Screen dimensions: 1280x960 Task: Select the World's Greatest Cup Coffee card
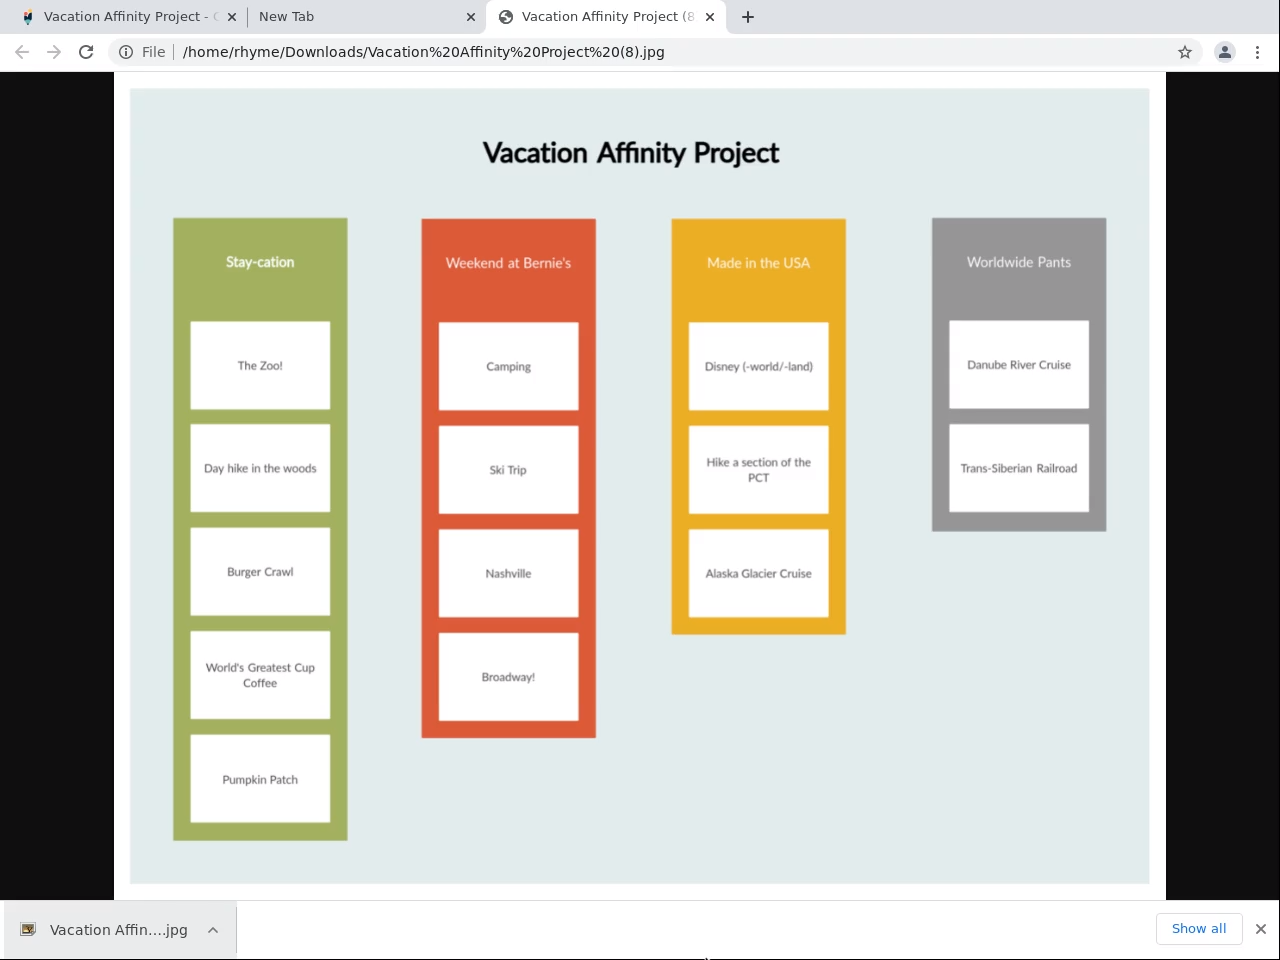tap(260, 675)
